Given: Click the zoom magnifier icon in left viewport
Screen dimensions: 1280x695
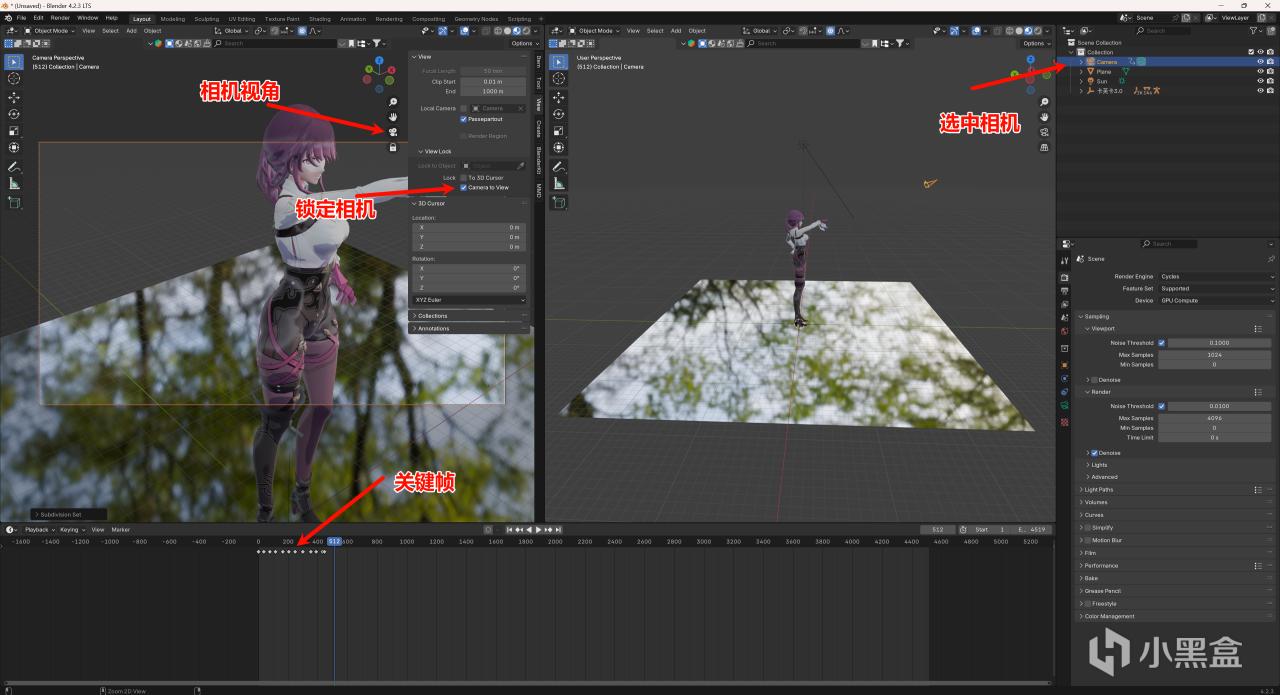Looking at the screenshot, I should [393, 102].
